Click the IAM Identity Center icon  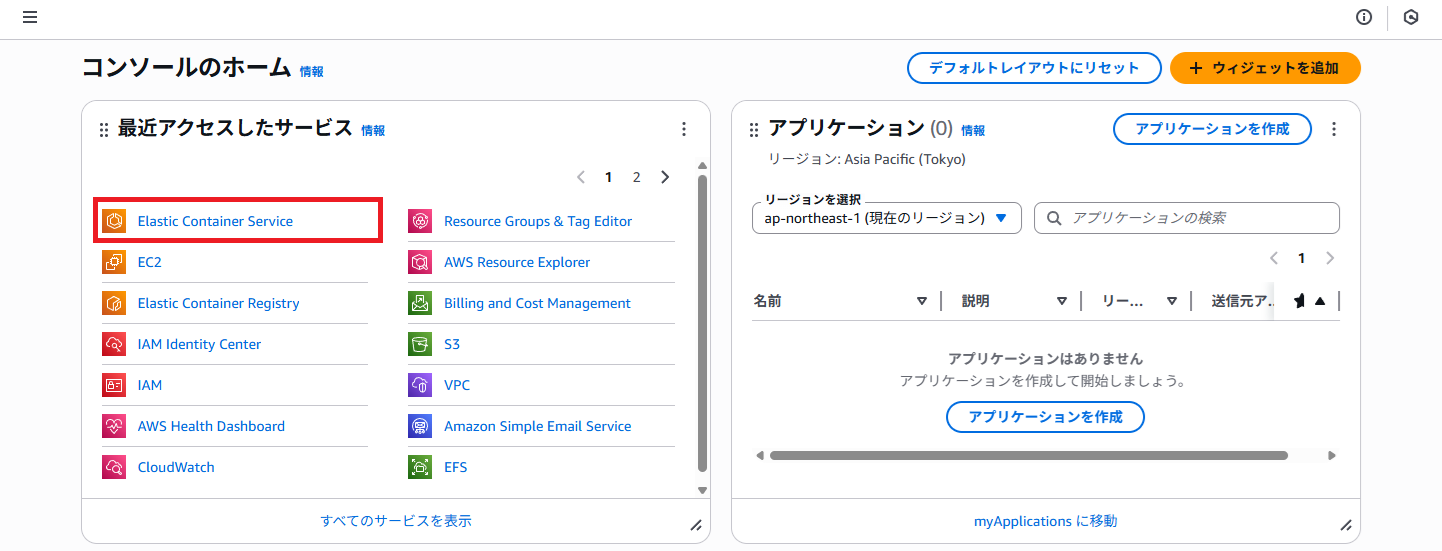(x=114, y=344)
